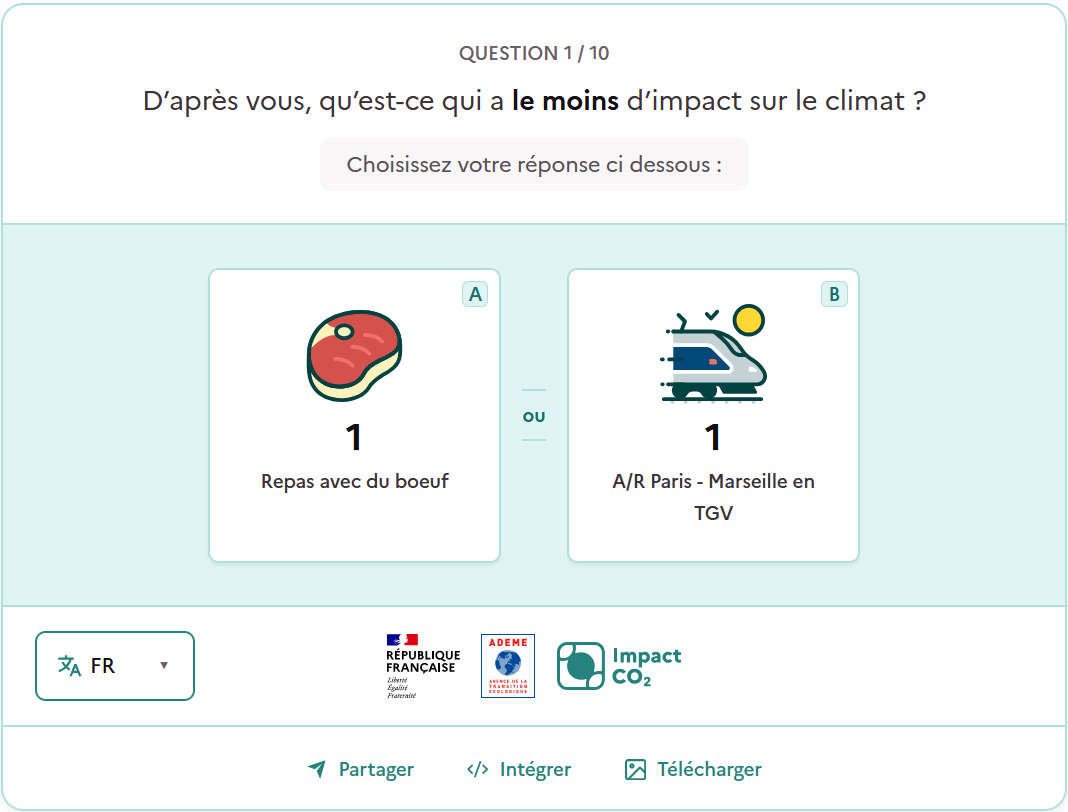The width and height of the screenshot is (1068, 812).
Task: Open the FR language dropdown
Action: 114,666
